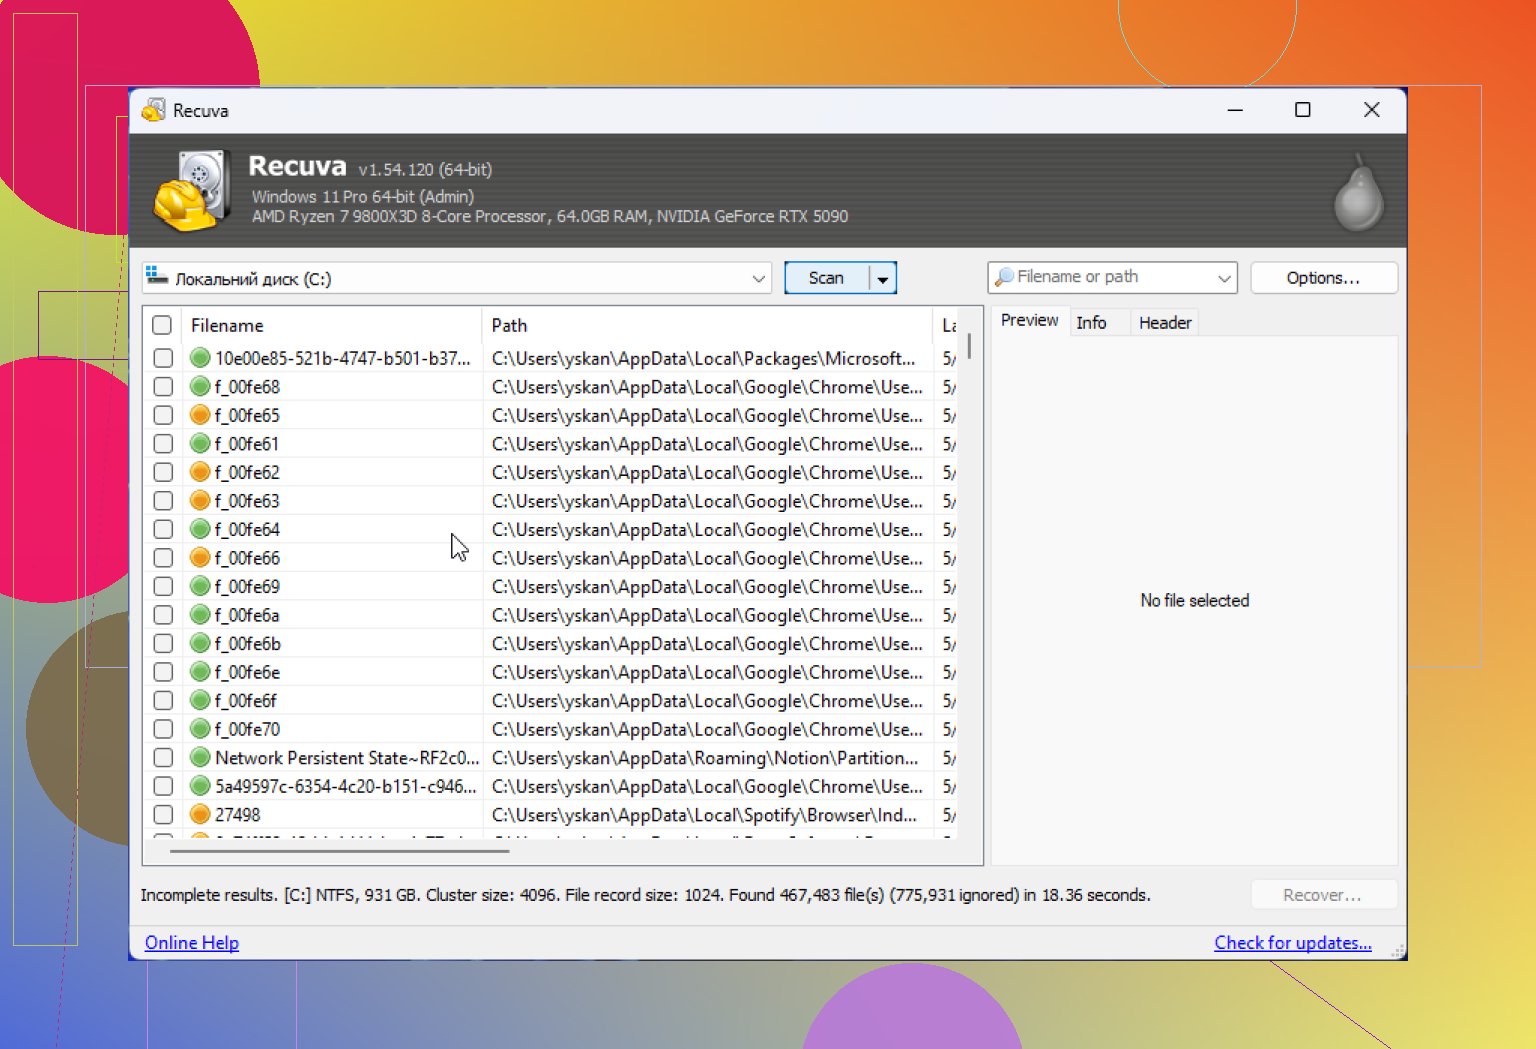Tick the select-all checkbox in the Filename header
Image resolution: width=1536 pixels, height=1049 pixels.
click(x=162, y=325)
